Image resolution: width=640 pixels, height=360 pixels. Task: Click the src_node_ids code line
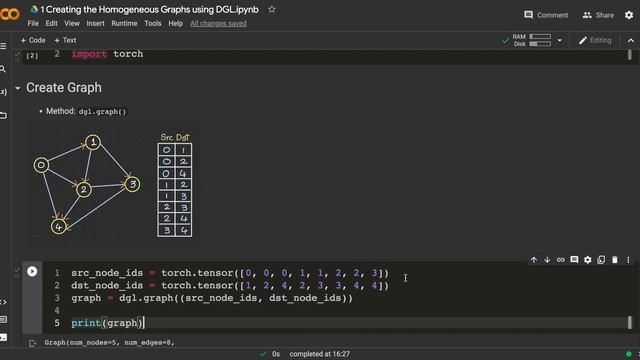230,273
